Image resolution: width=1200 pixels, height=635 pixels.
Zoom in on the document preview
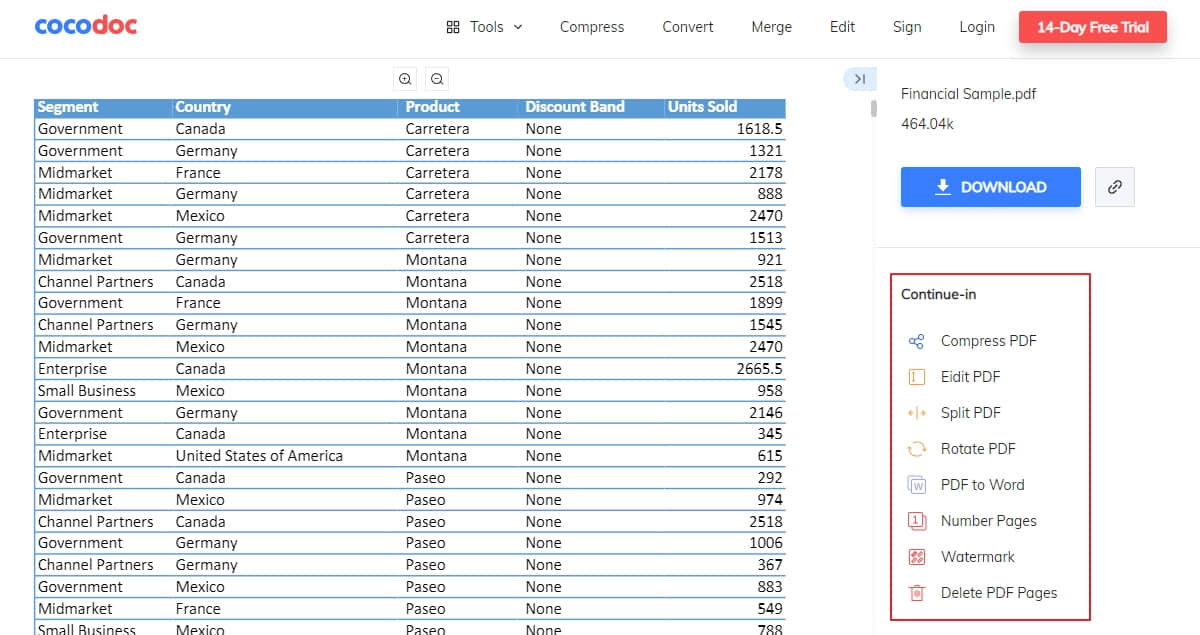[405, 78]
